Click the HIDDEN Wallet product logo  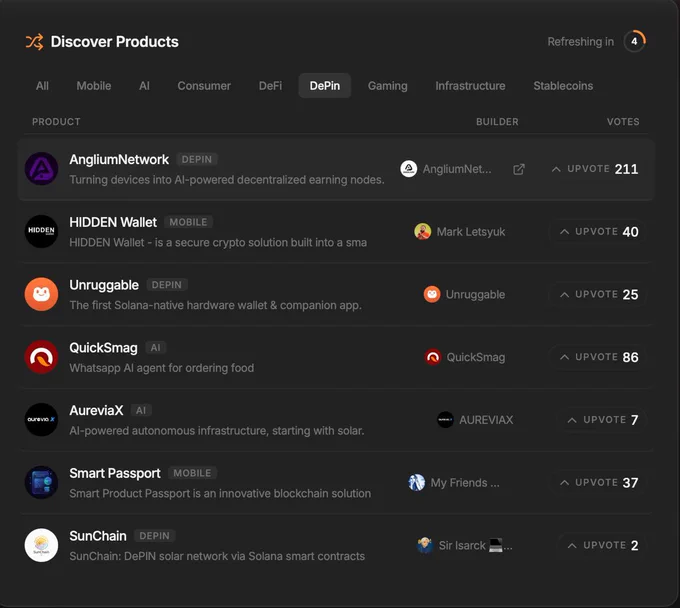click(x=41, y=231)
